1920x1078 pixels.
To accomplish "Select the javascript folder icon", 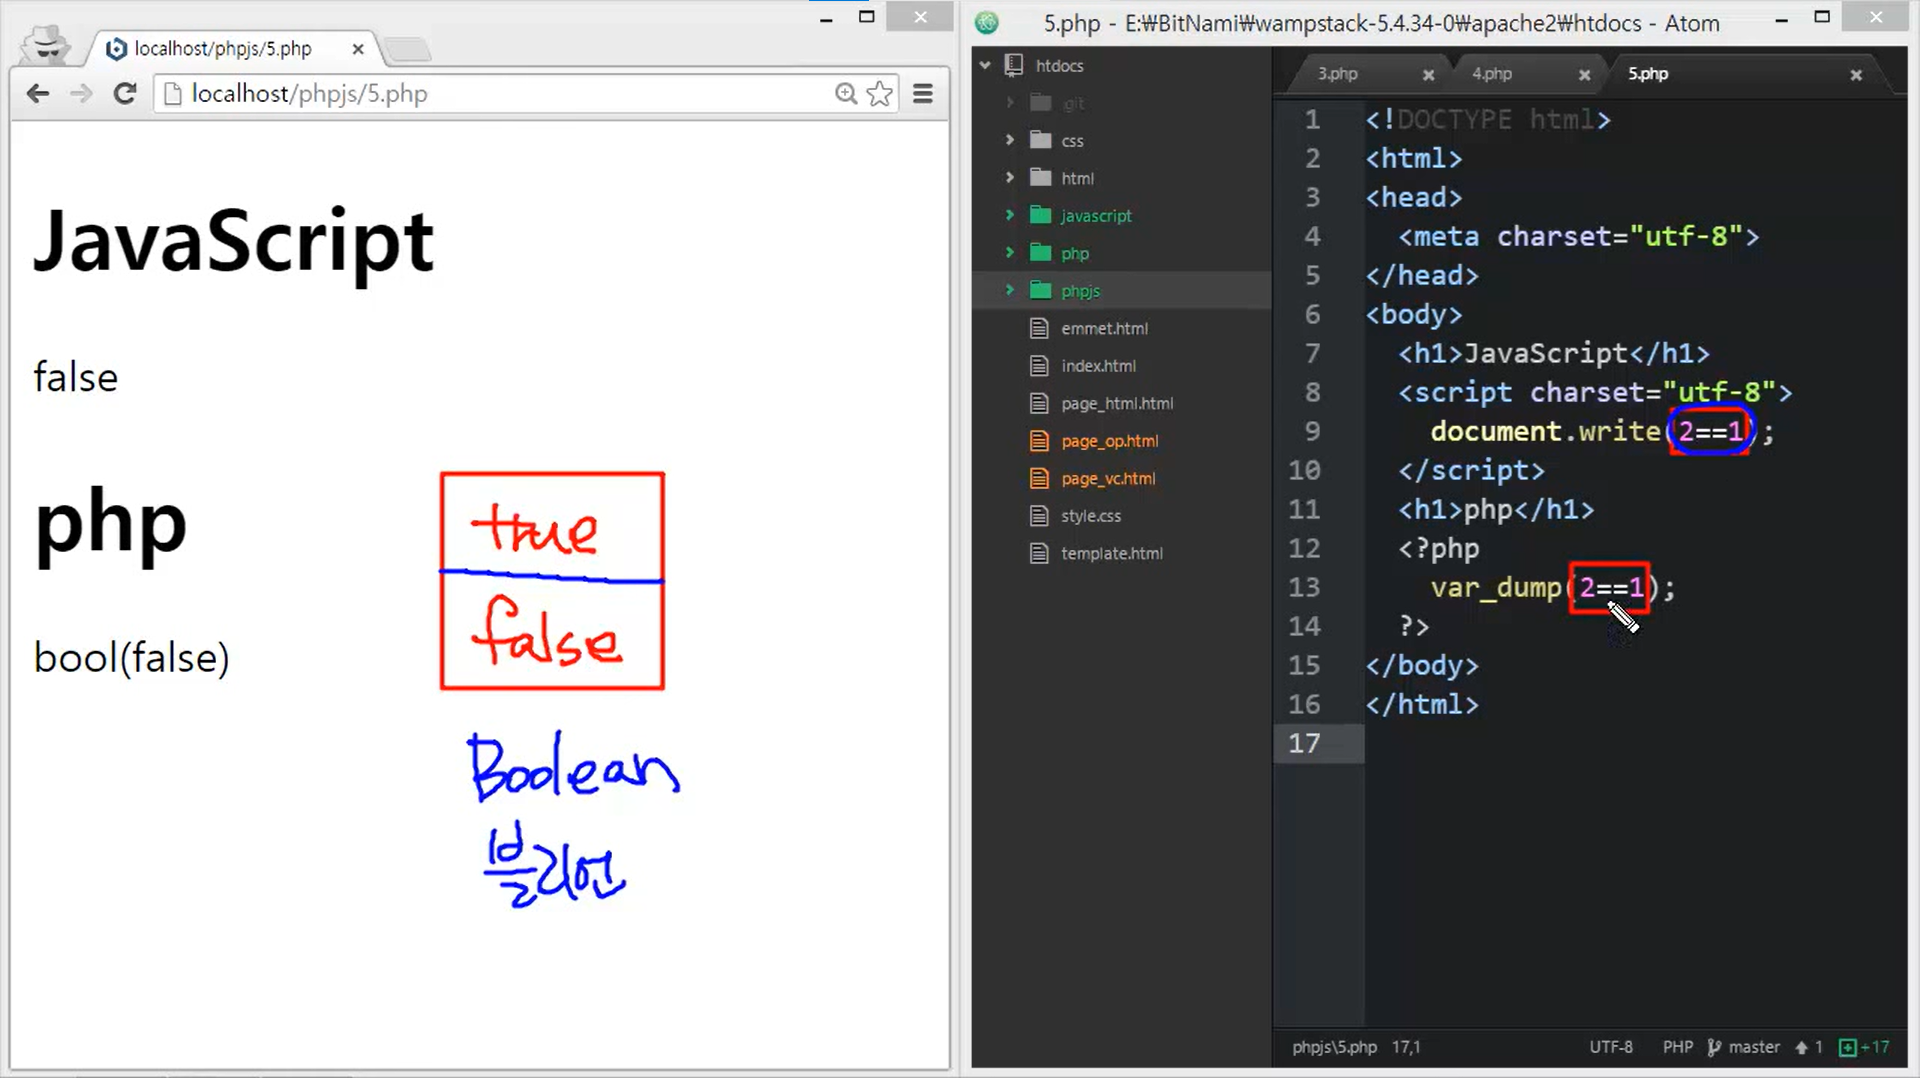I will coord(1041,215).
